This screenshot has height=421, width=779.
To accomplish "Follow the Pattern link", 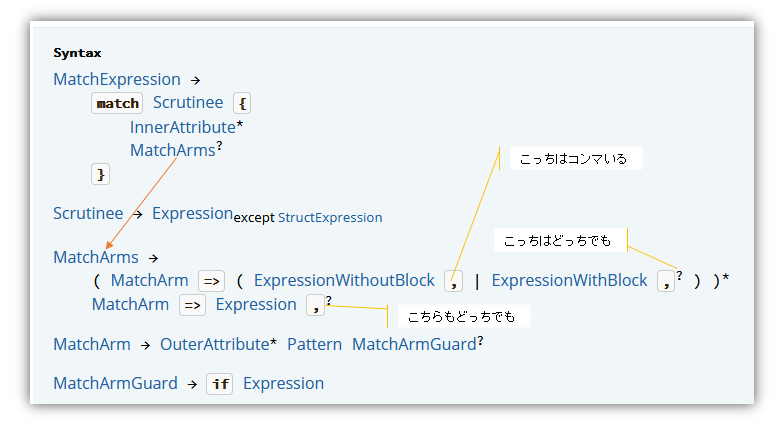I will 315,344.
